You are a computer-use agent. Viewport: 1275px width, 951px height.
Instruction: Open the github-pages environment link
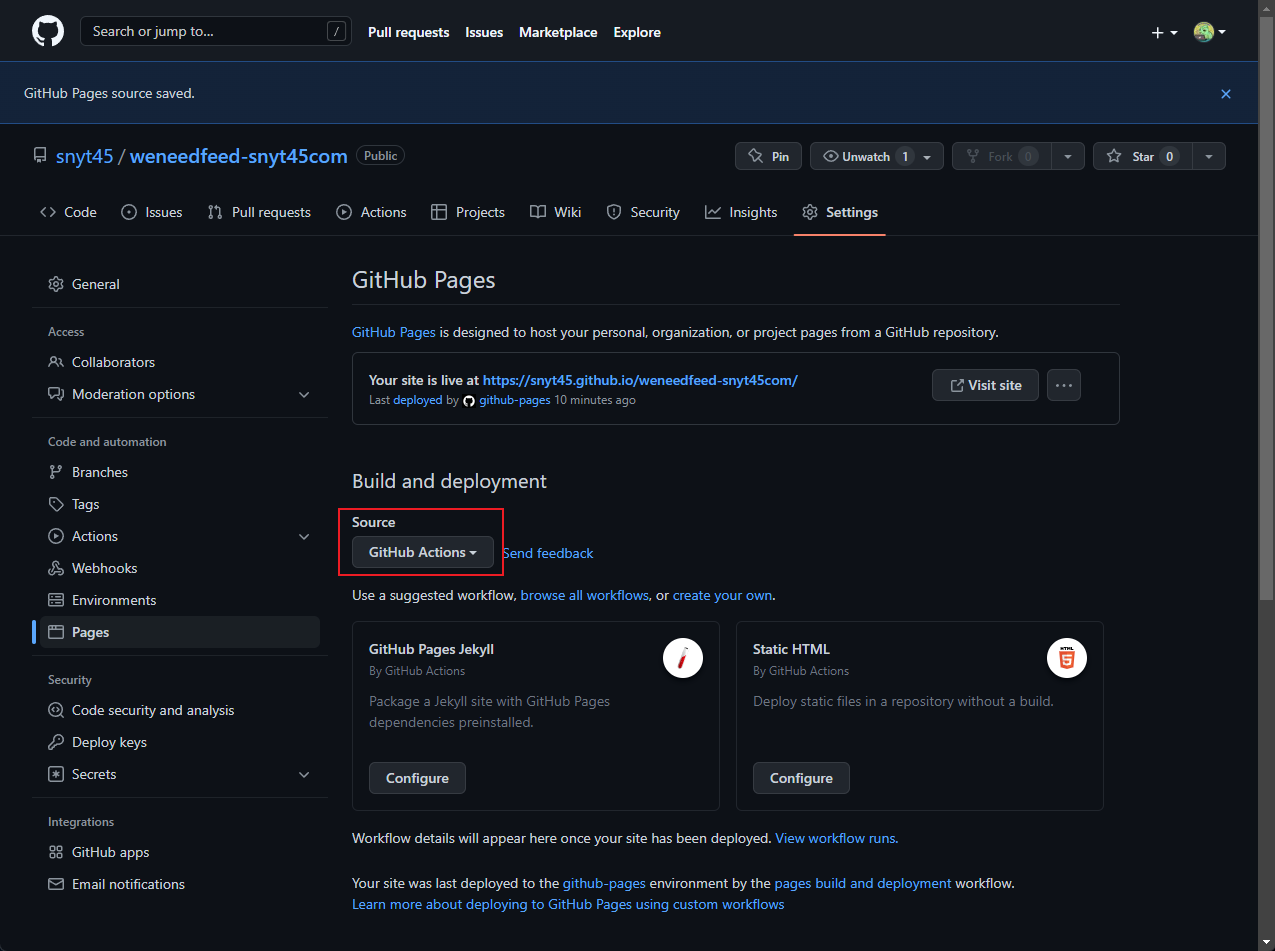coord(604,884)
